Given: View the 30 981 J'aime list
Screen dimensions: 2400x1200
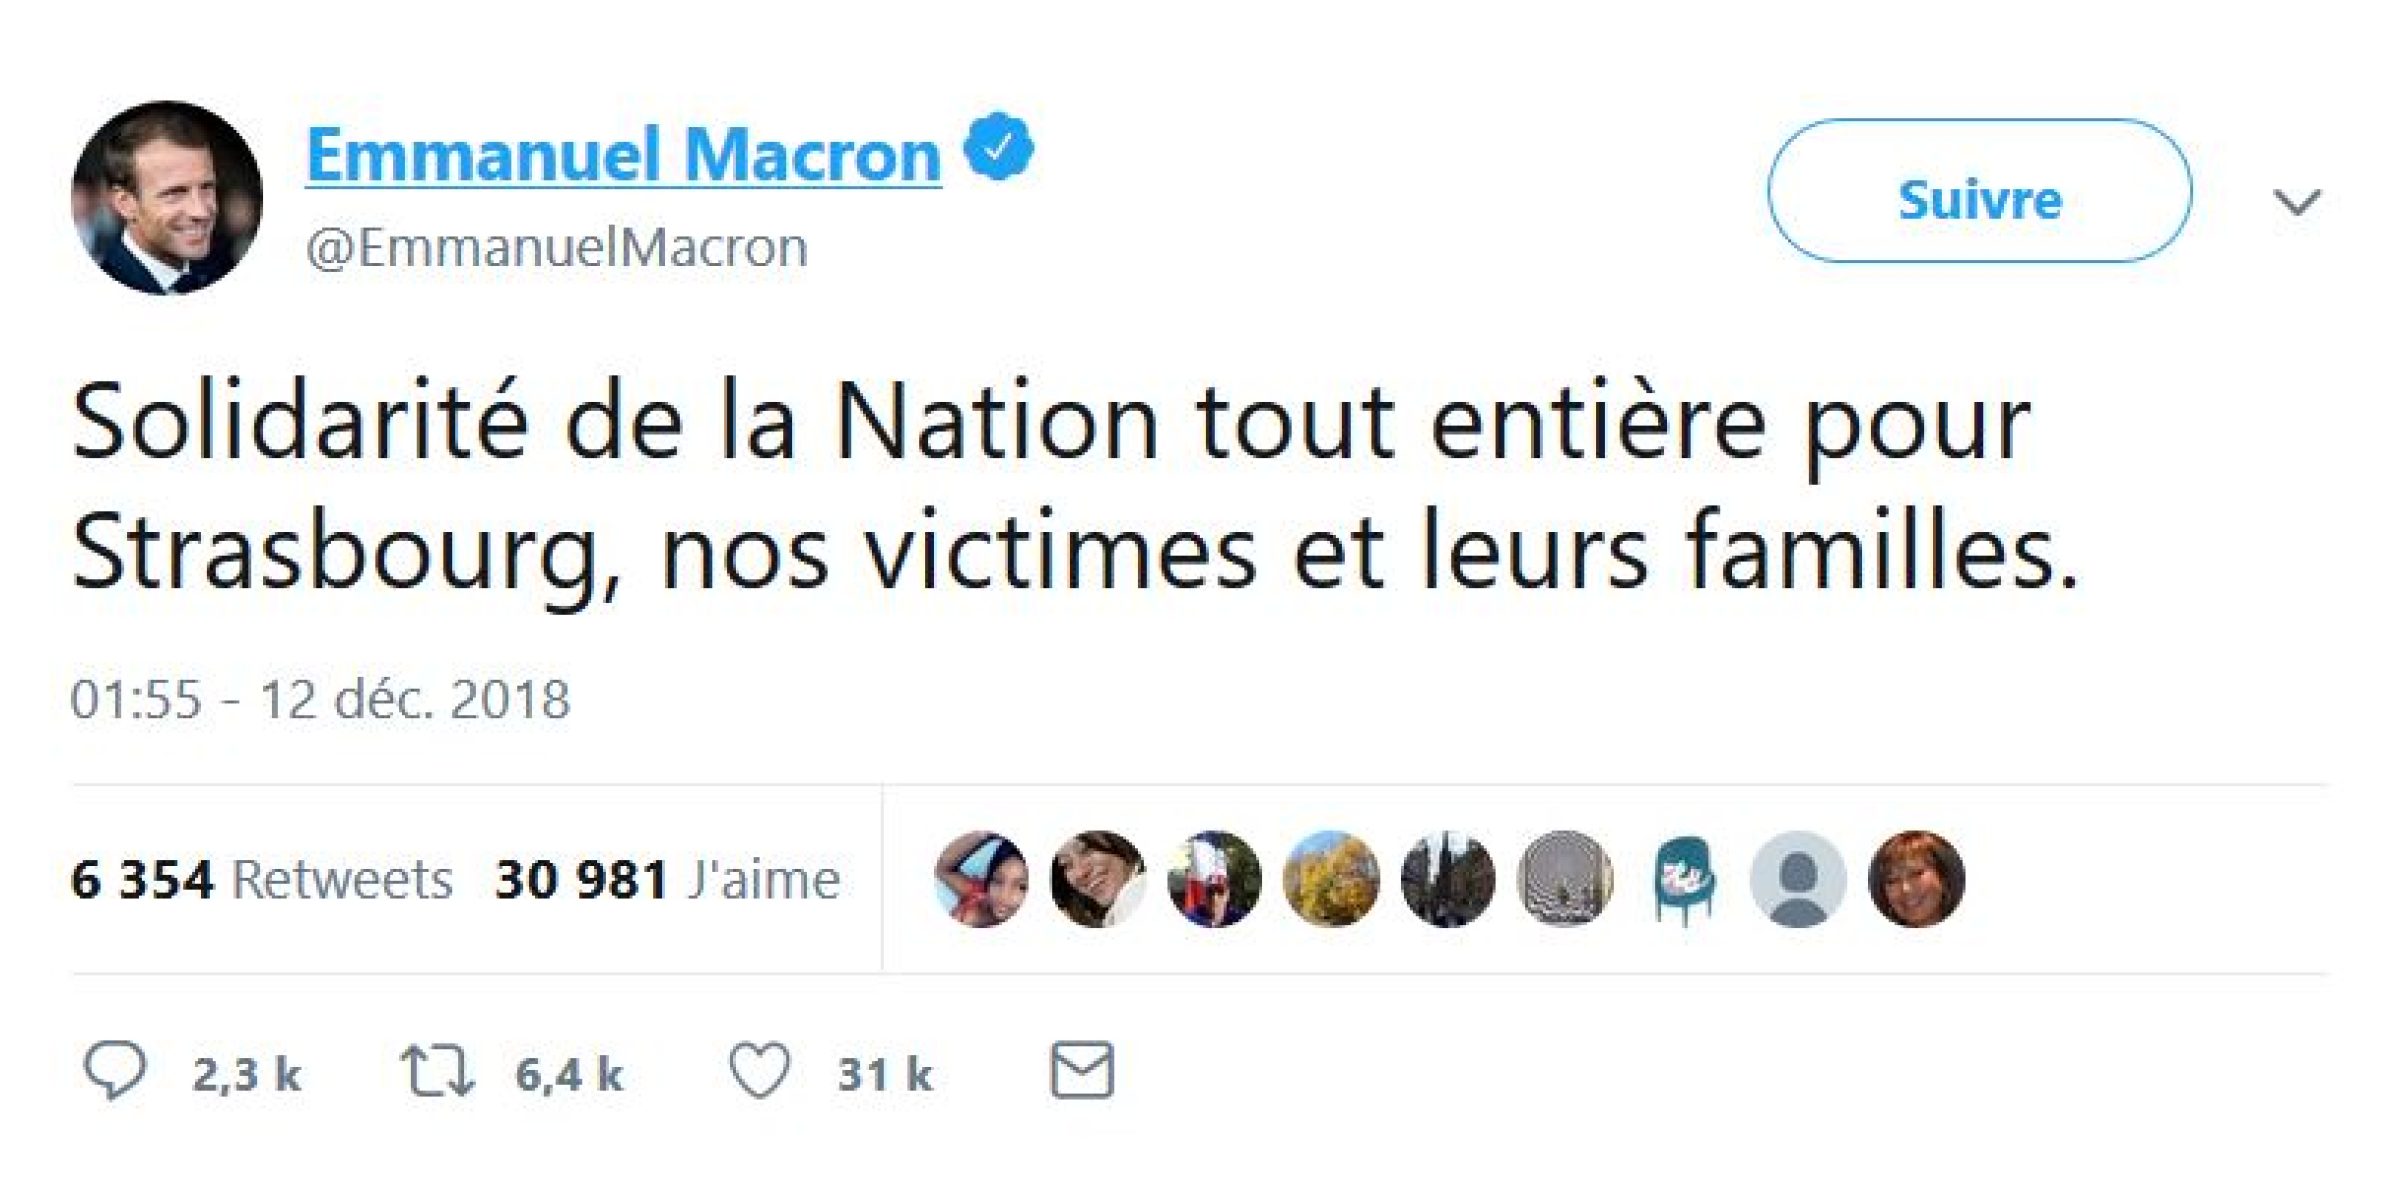Looking at the screenshot, I should pyautogui.click(x=667, y=880).
